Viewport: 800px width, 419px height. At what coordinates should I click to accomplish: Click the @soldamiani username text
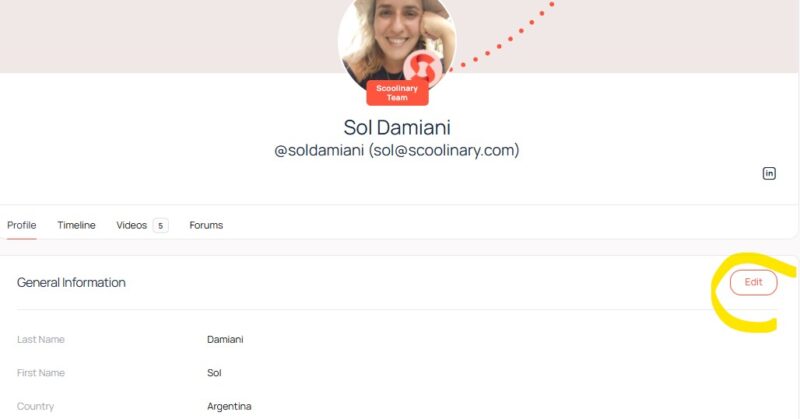(x=319, y=150)
